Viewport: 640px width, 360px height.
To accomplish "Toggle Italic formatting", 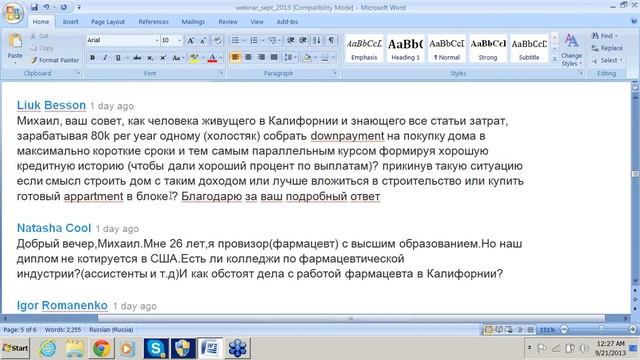I will pos(105,58).
